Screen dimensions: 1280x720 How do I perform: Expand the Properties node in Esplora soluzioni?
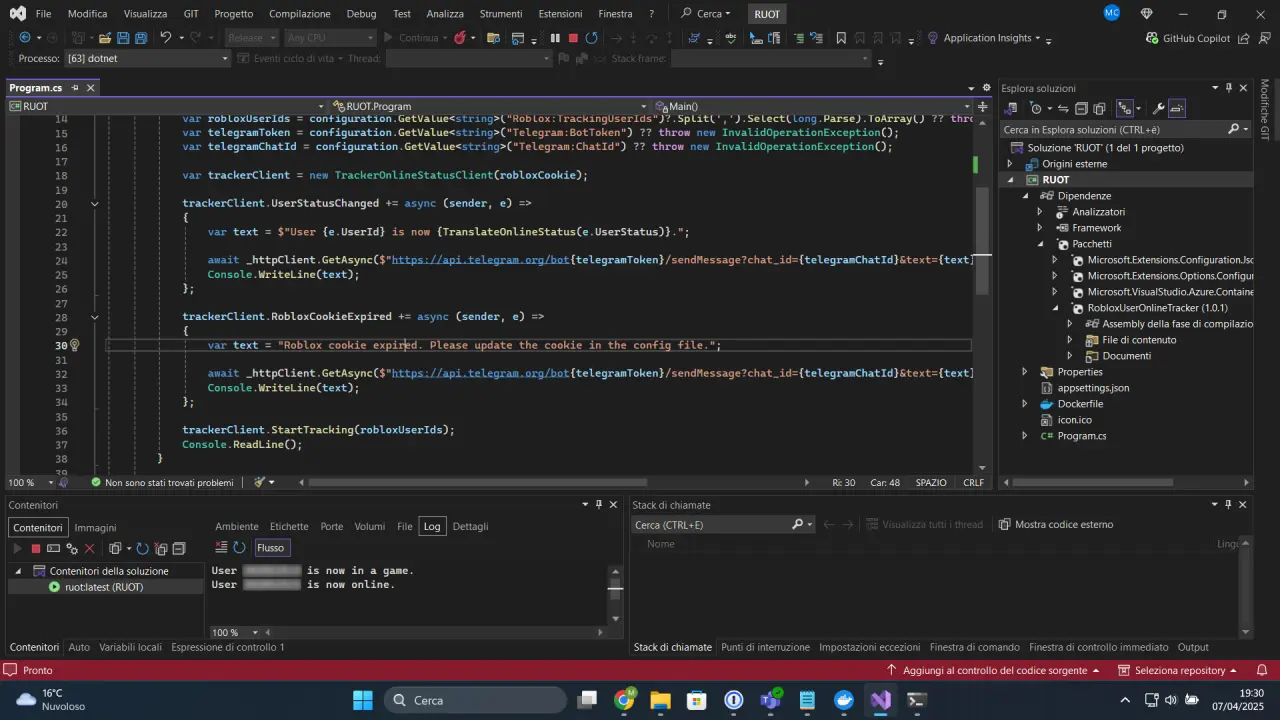[x=1024, y=372]
